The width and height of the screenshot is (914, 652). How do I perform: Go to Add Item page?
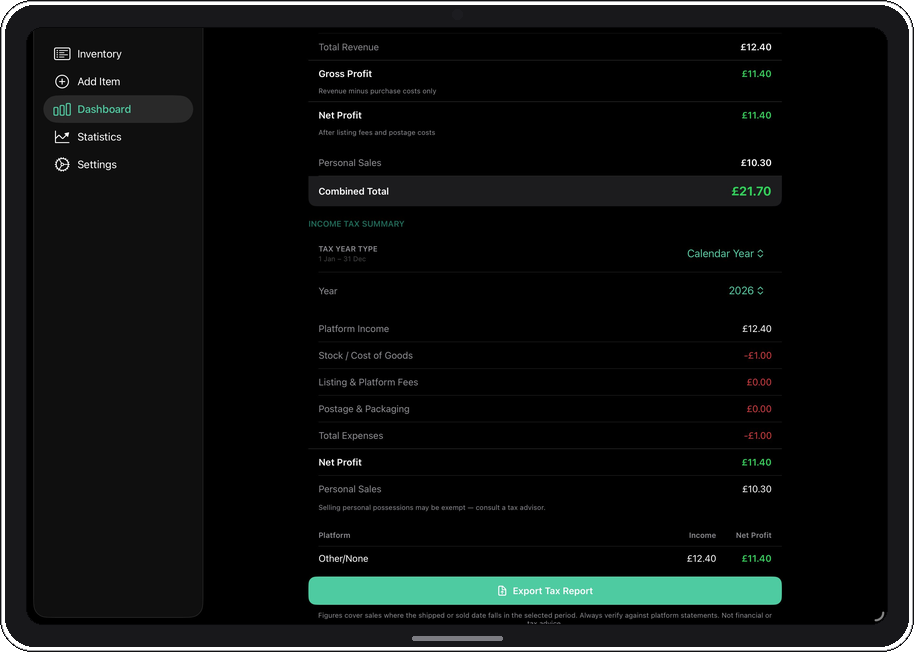tap(118, 82)
